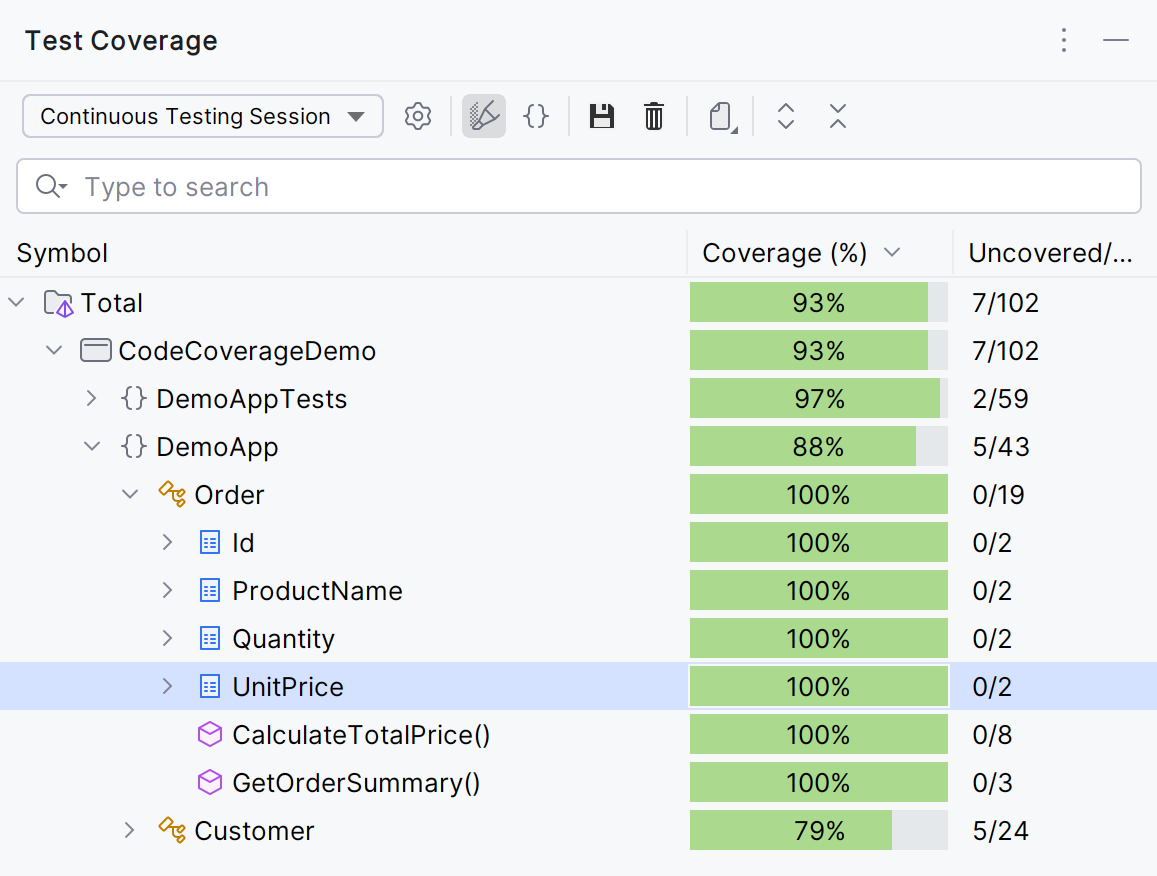Click the Customer 79% coverage bar
The width and height of the screenshot is (1157, 876).
[x=818, y=830]
